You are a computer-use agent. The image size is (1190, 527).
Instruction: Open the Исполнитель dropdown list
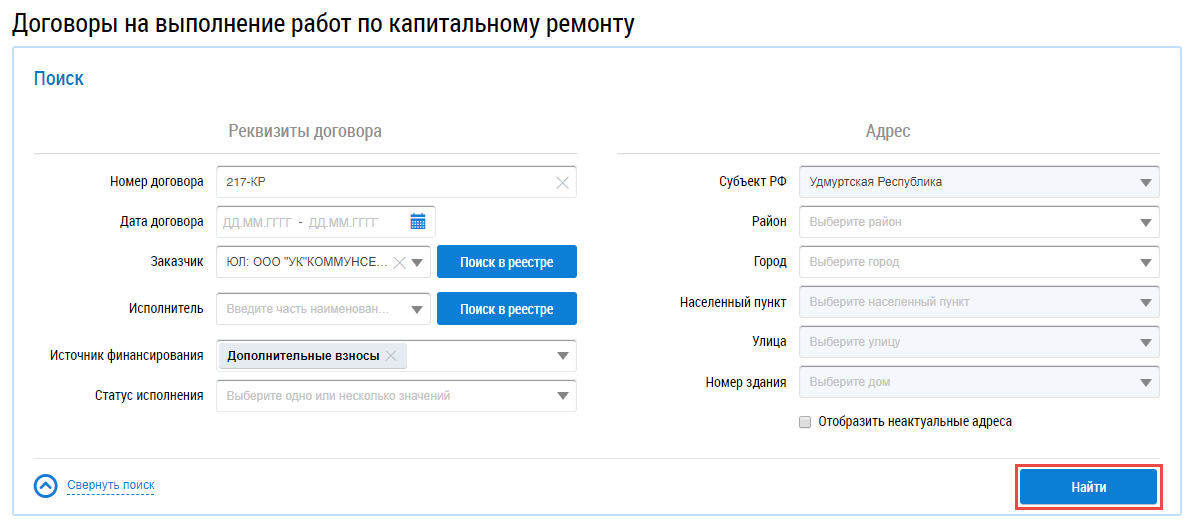pyautogui.click(x=418, y=310)
